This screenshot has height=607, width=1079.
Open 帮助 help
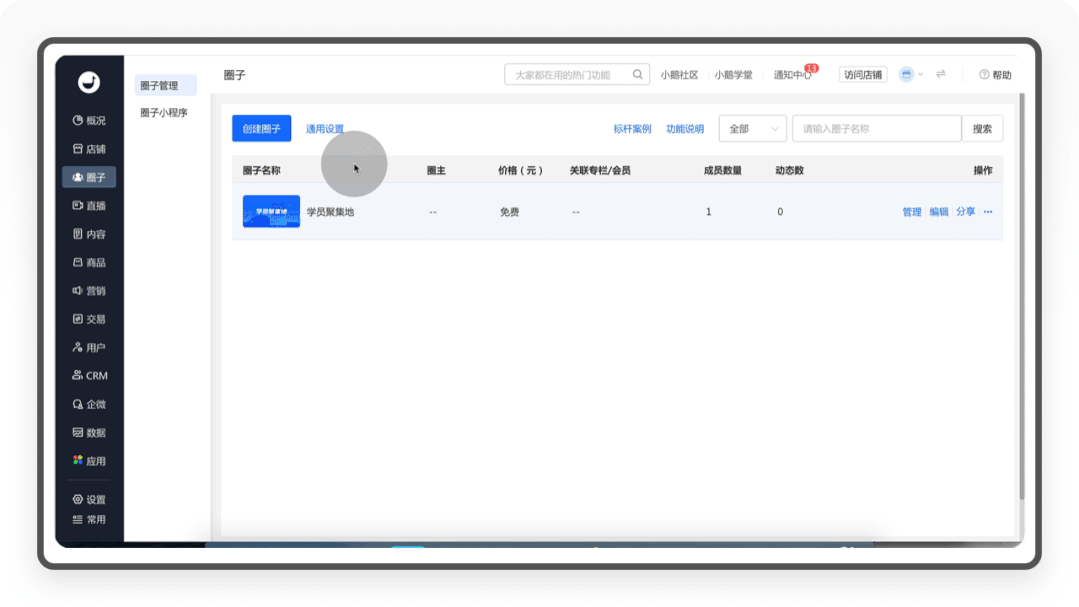point(995,75)
